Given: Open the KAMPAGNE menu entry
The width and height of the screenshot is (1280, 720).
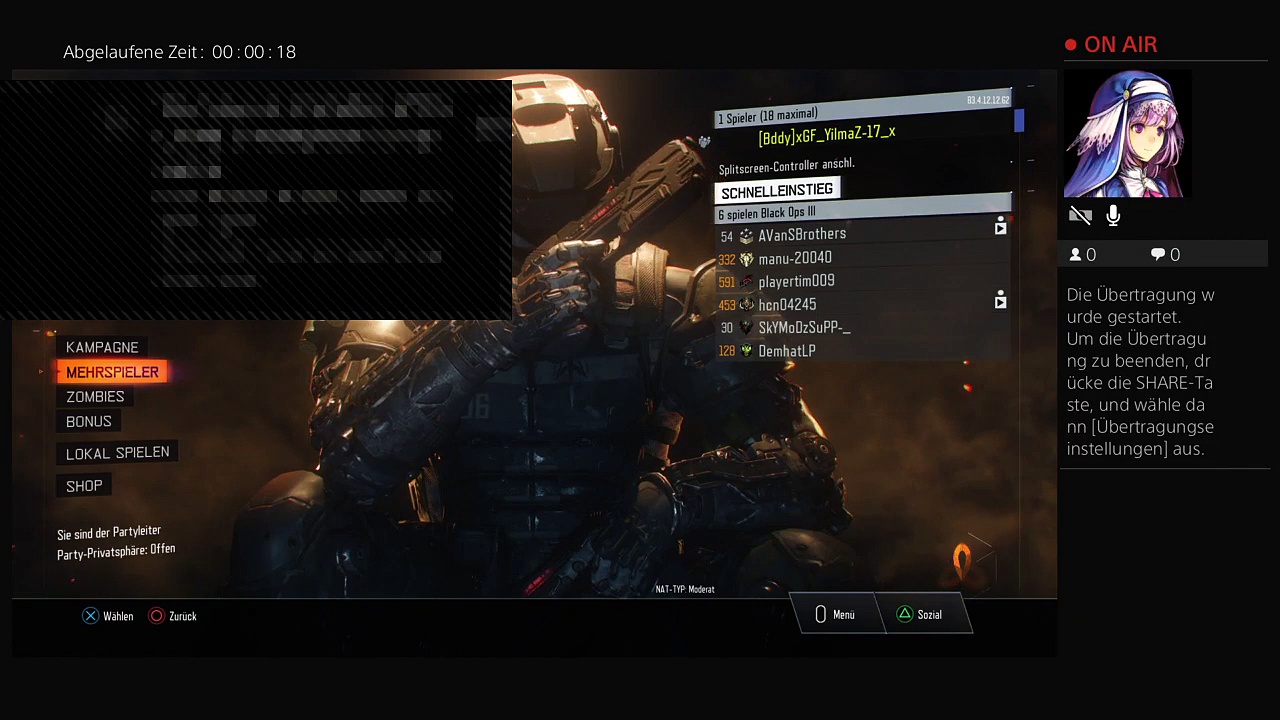Looking at the screenshot, I should (102, 347).
